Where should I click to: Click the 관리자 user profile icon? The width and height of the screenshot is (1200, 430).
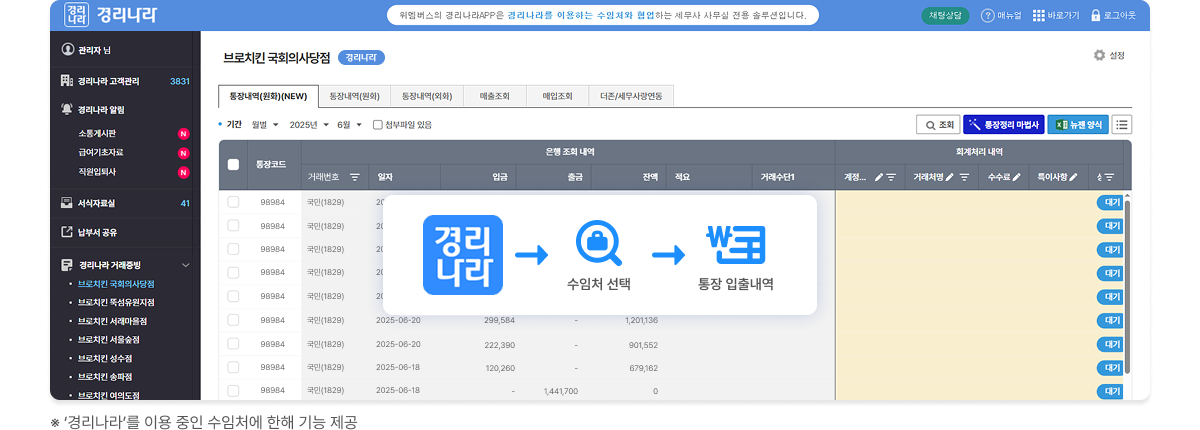(68, 49)
